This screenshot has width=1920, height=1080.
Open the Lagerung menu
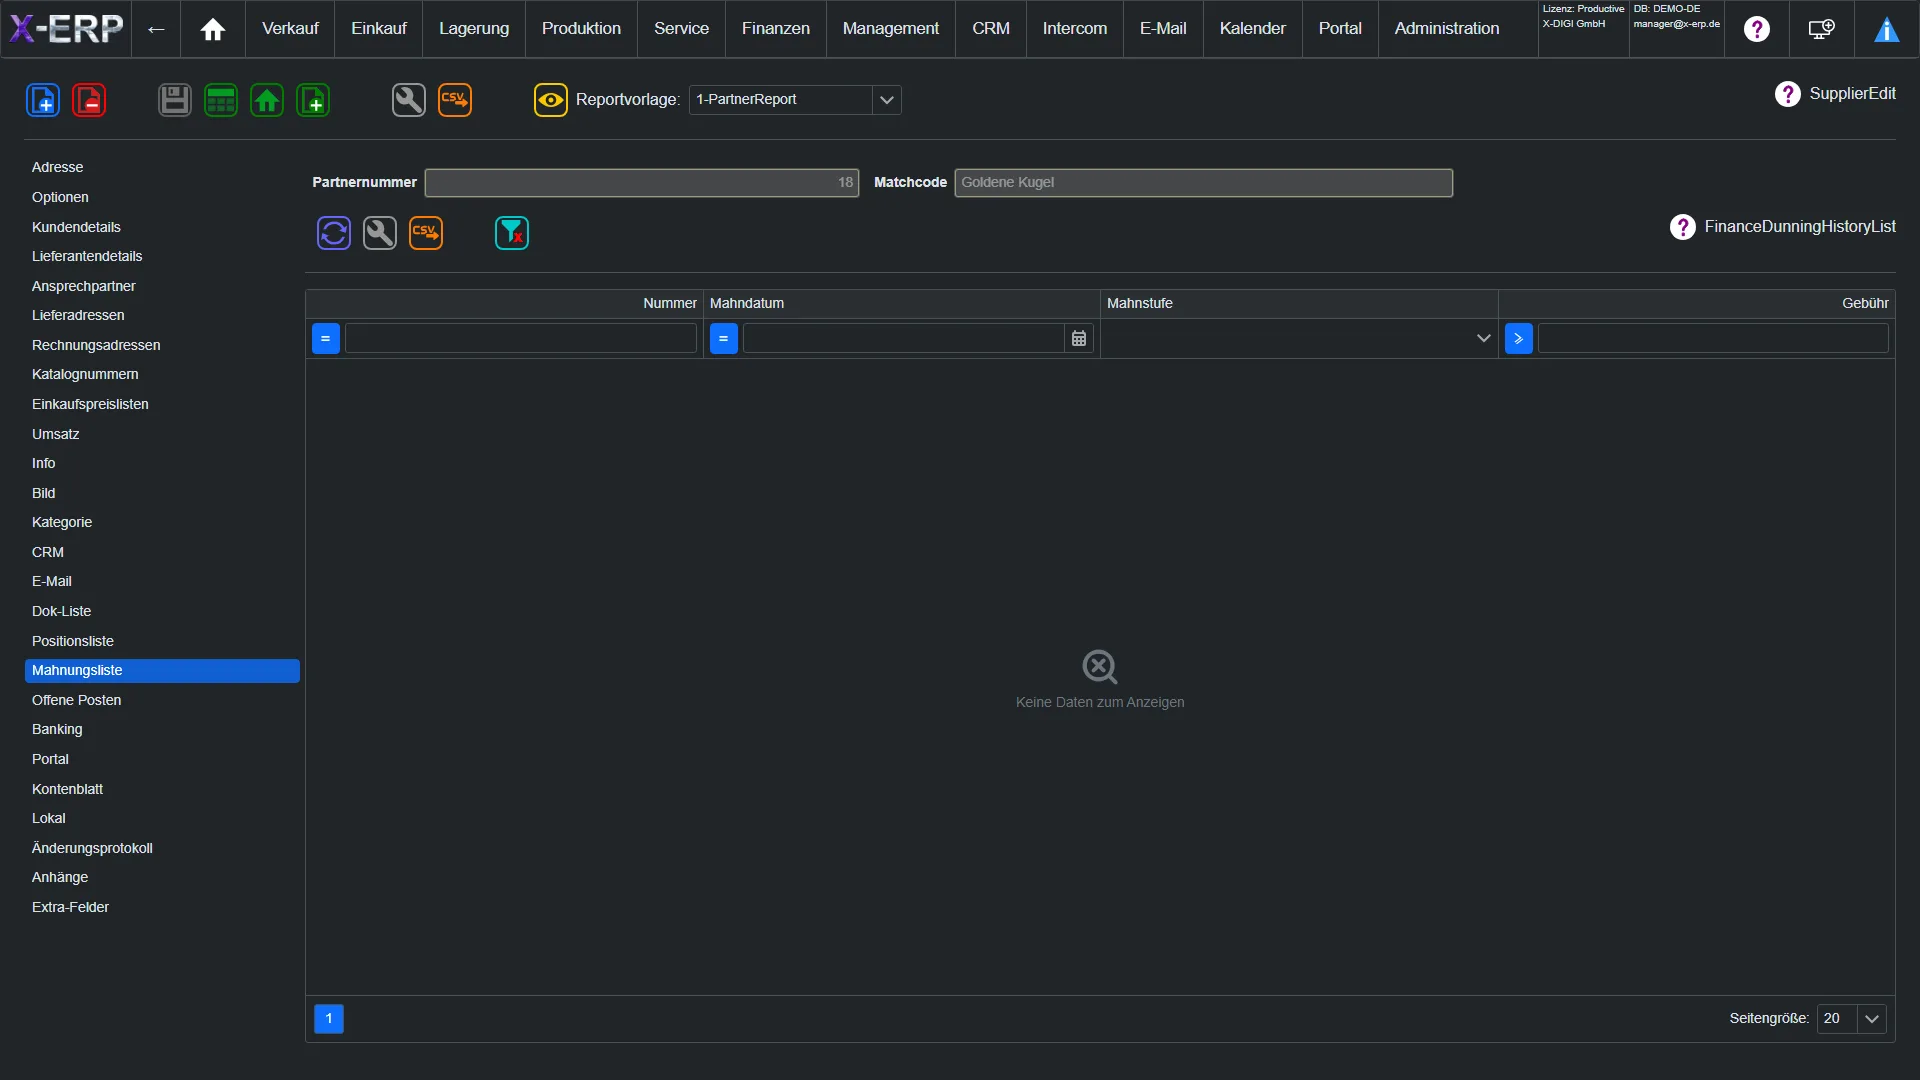coord(474,29)
